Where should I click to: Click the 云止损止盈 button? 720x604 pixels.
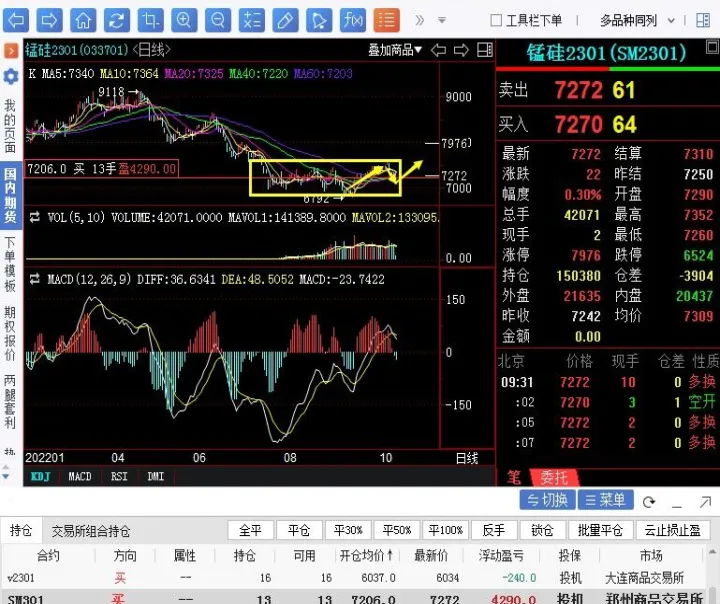pos(673,531)
